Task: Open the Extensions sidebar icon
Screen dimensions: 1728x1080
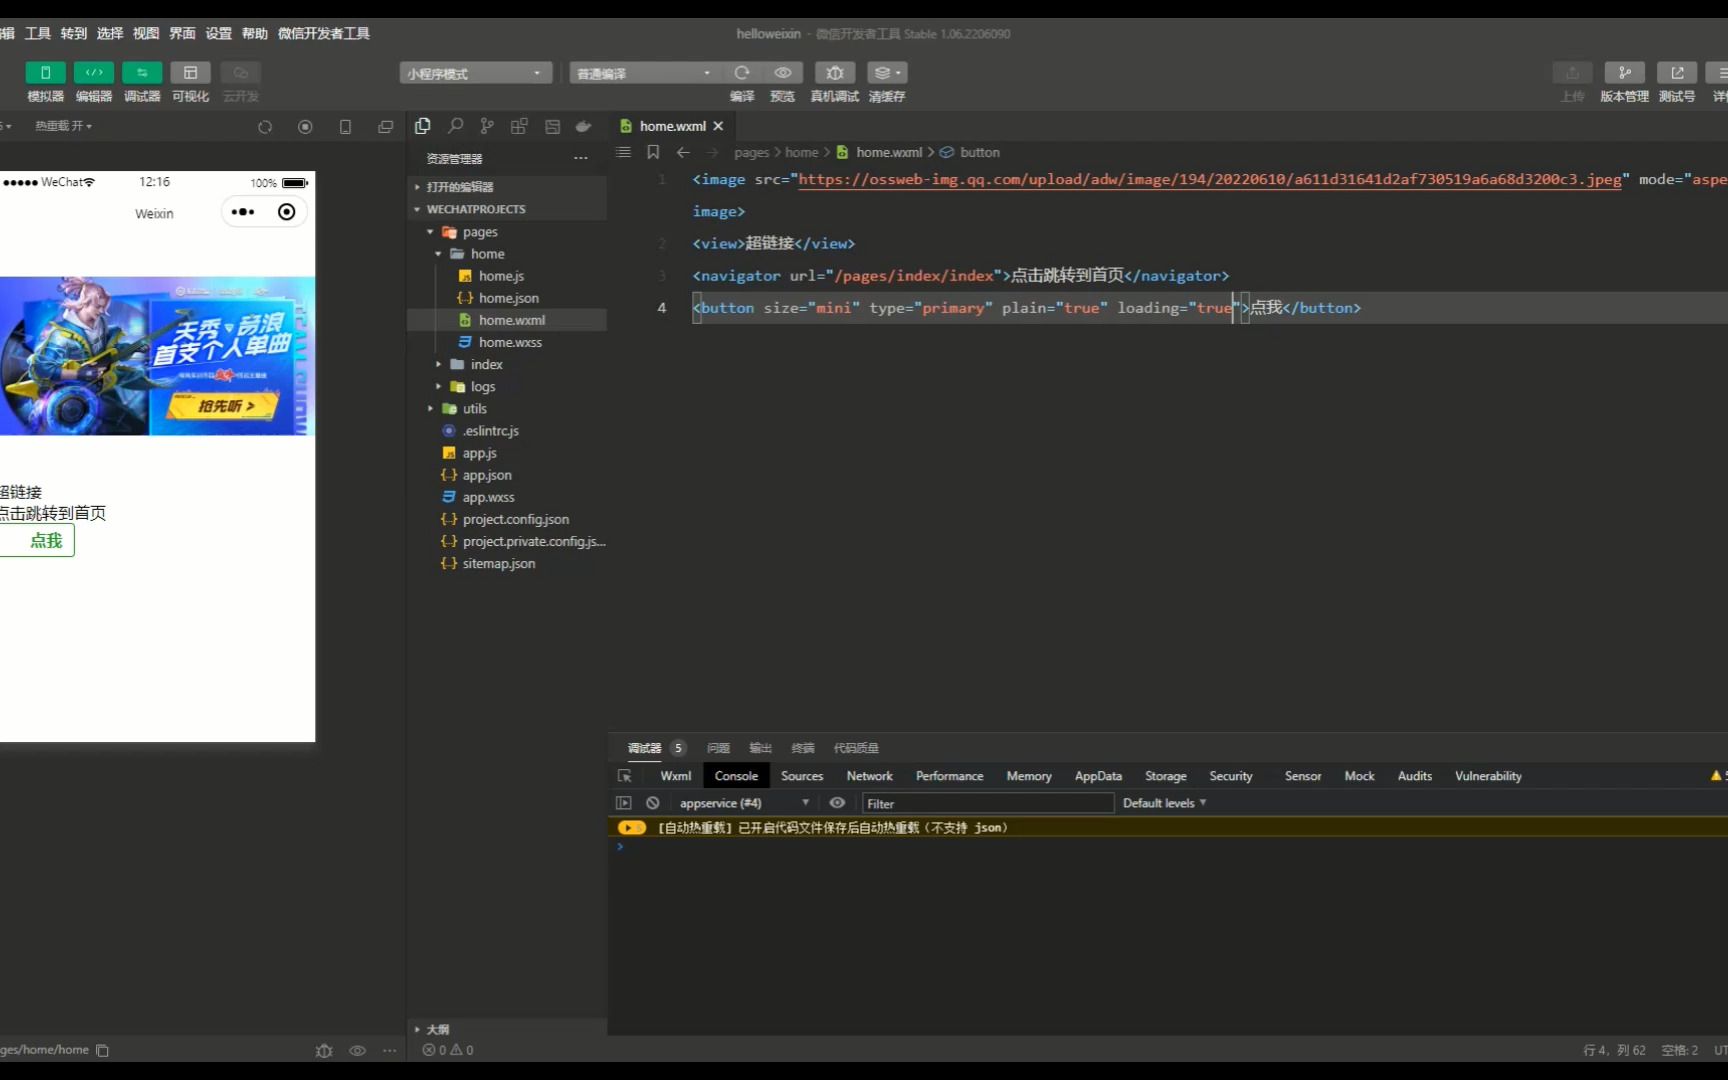Action: [519, 126]
